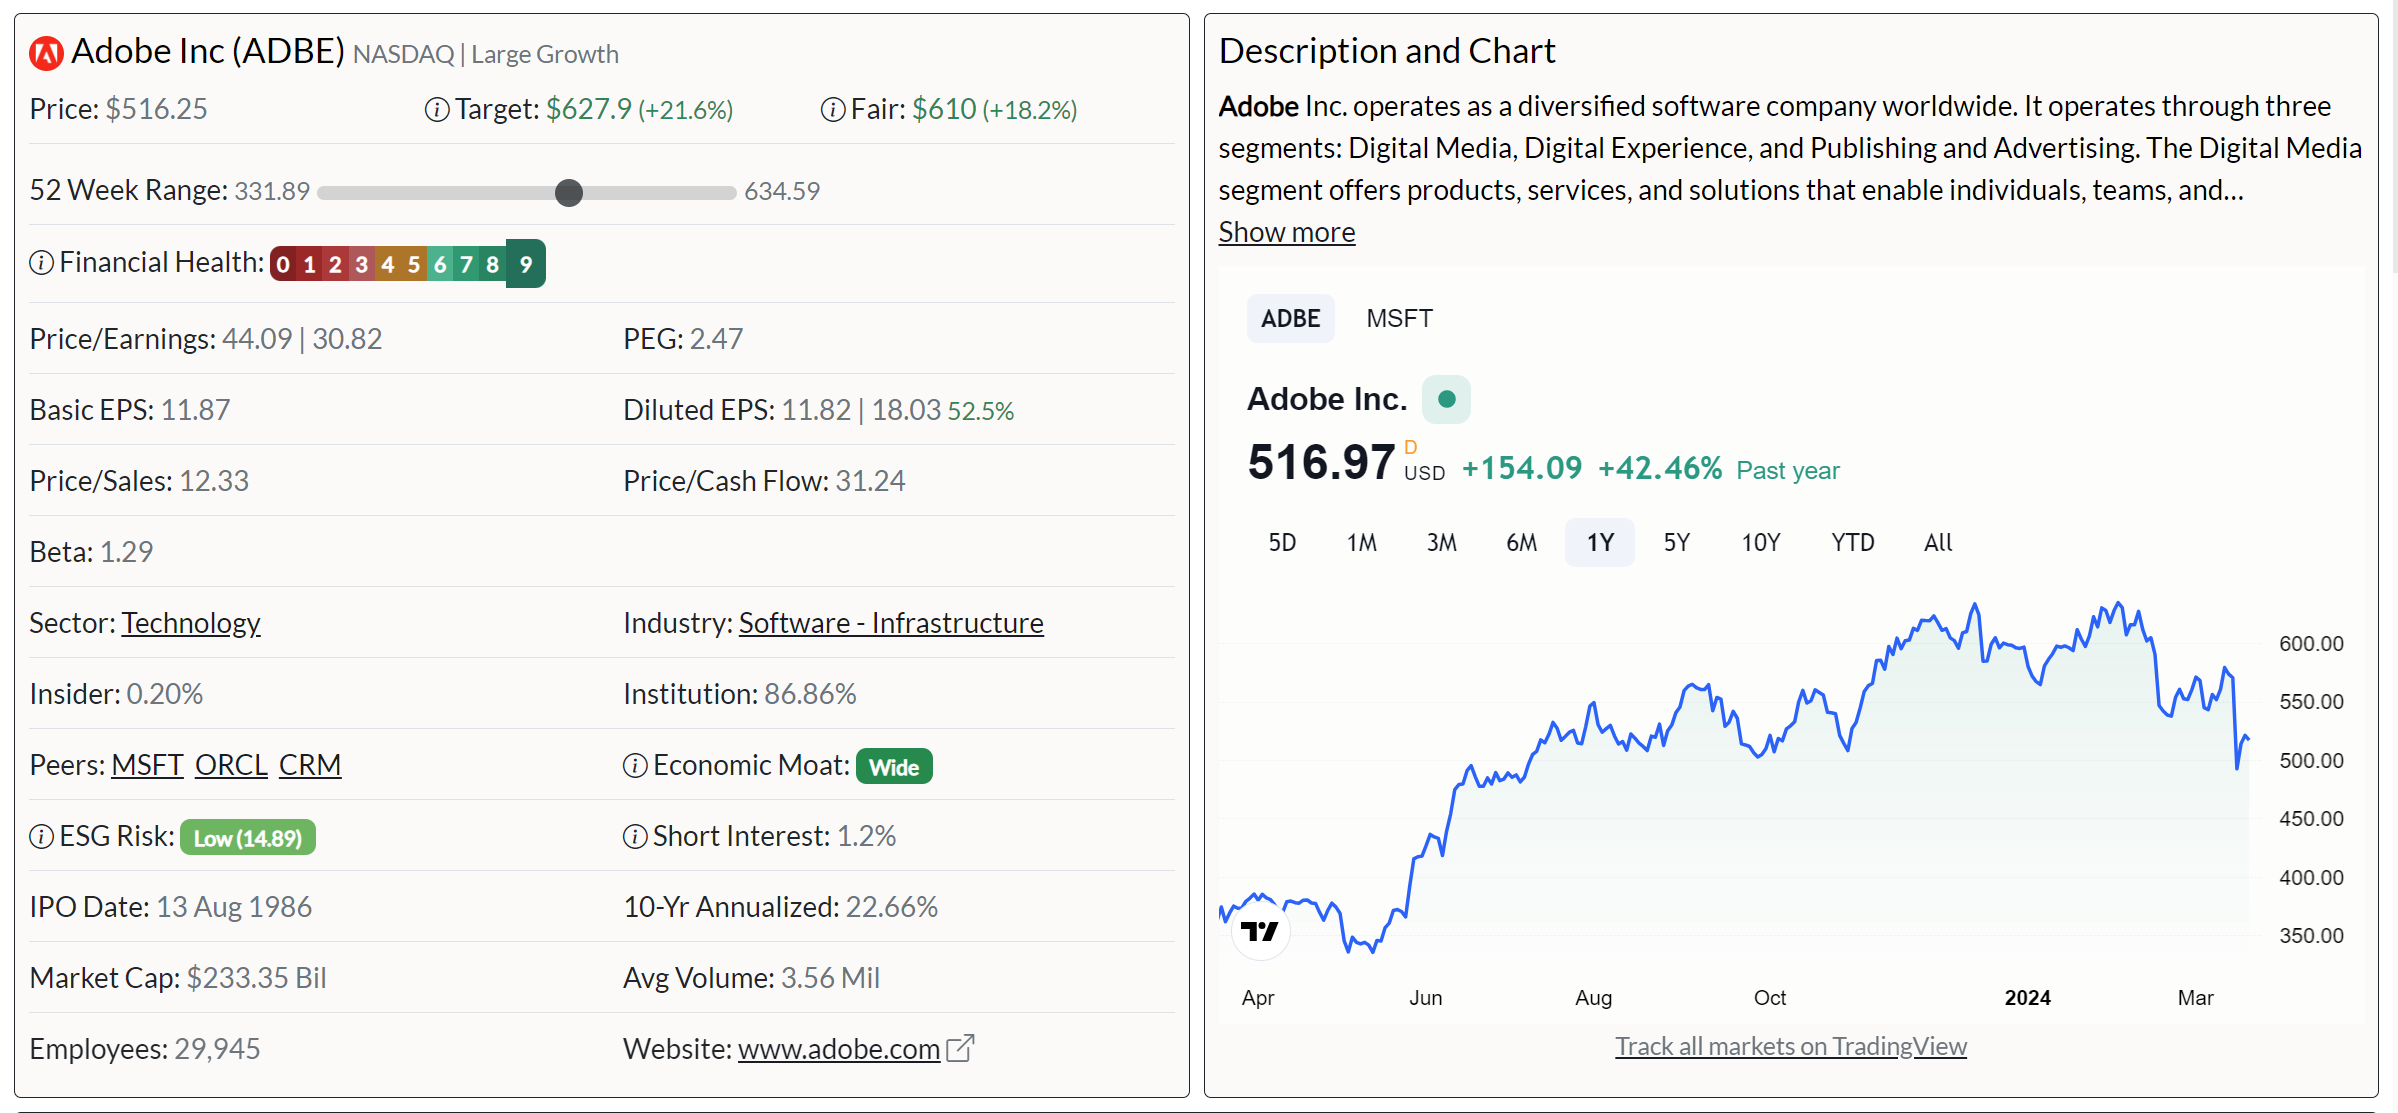Screen dimensions: 2398x1113
Task: Select the 1Y chart range
Action: (x=1600, y=543)
